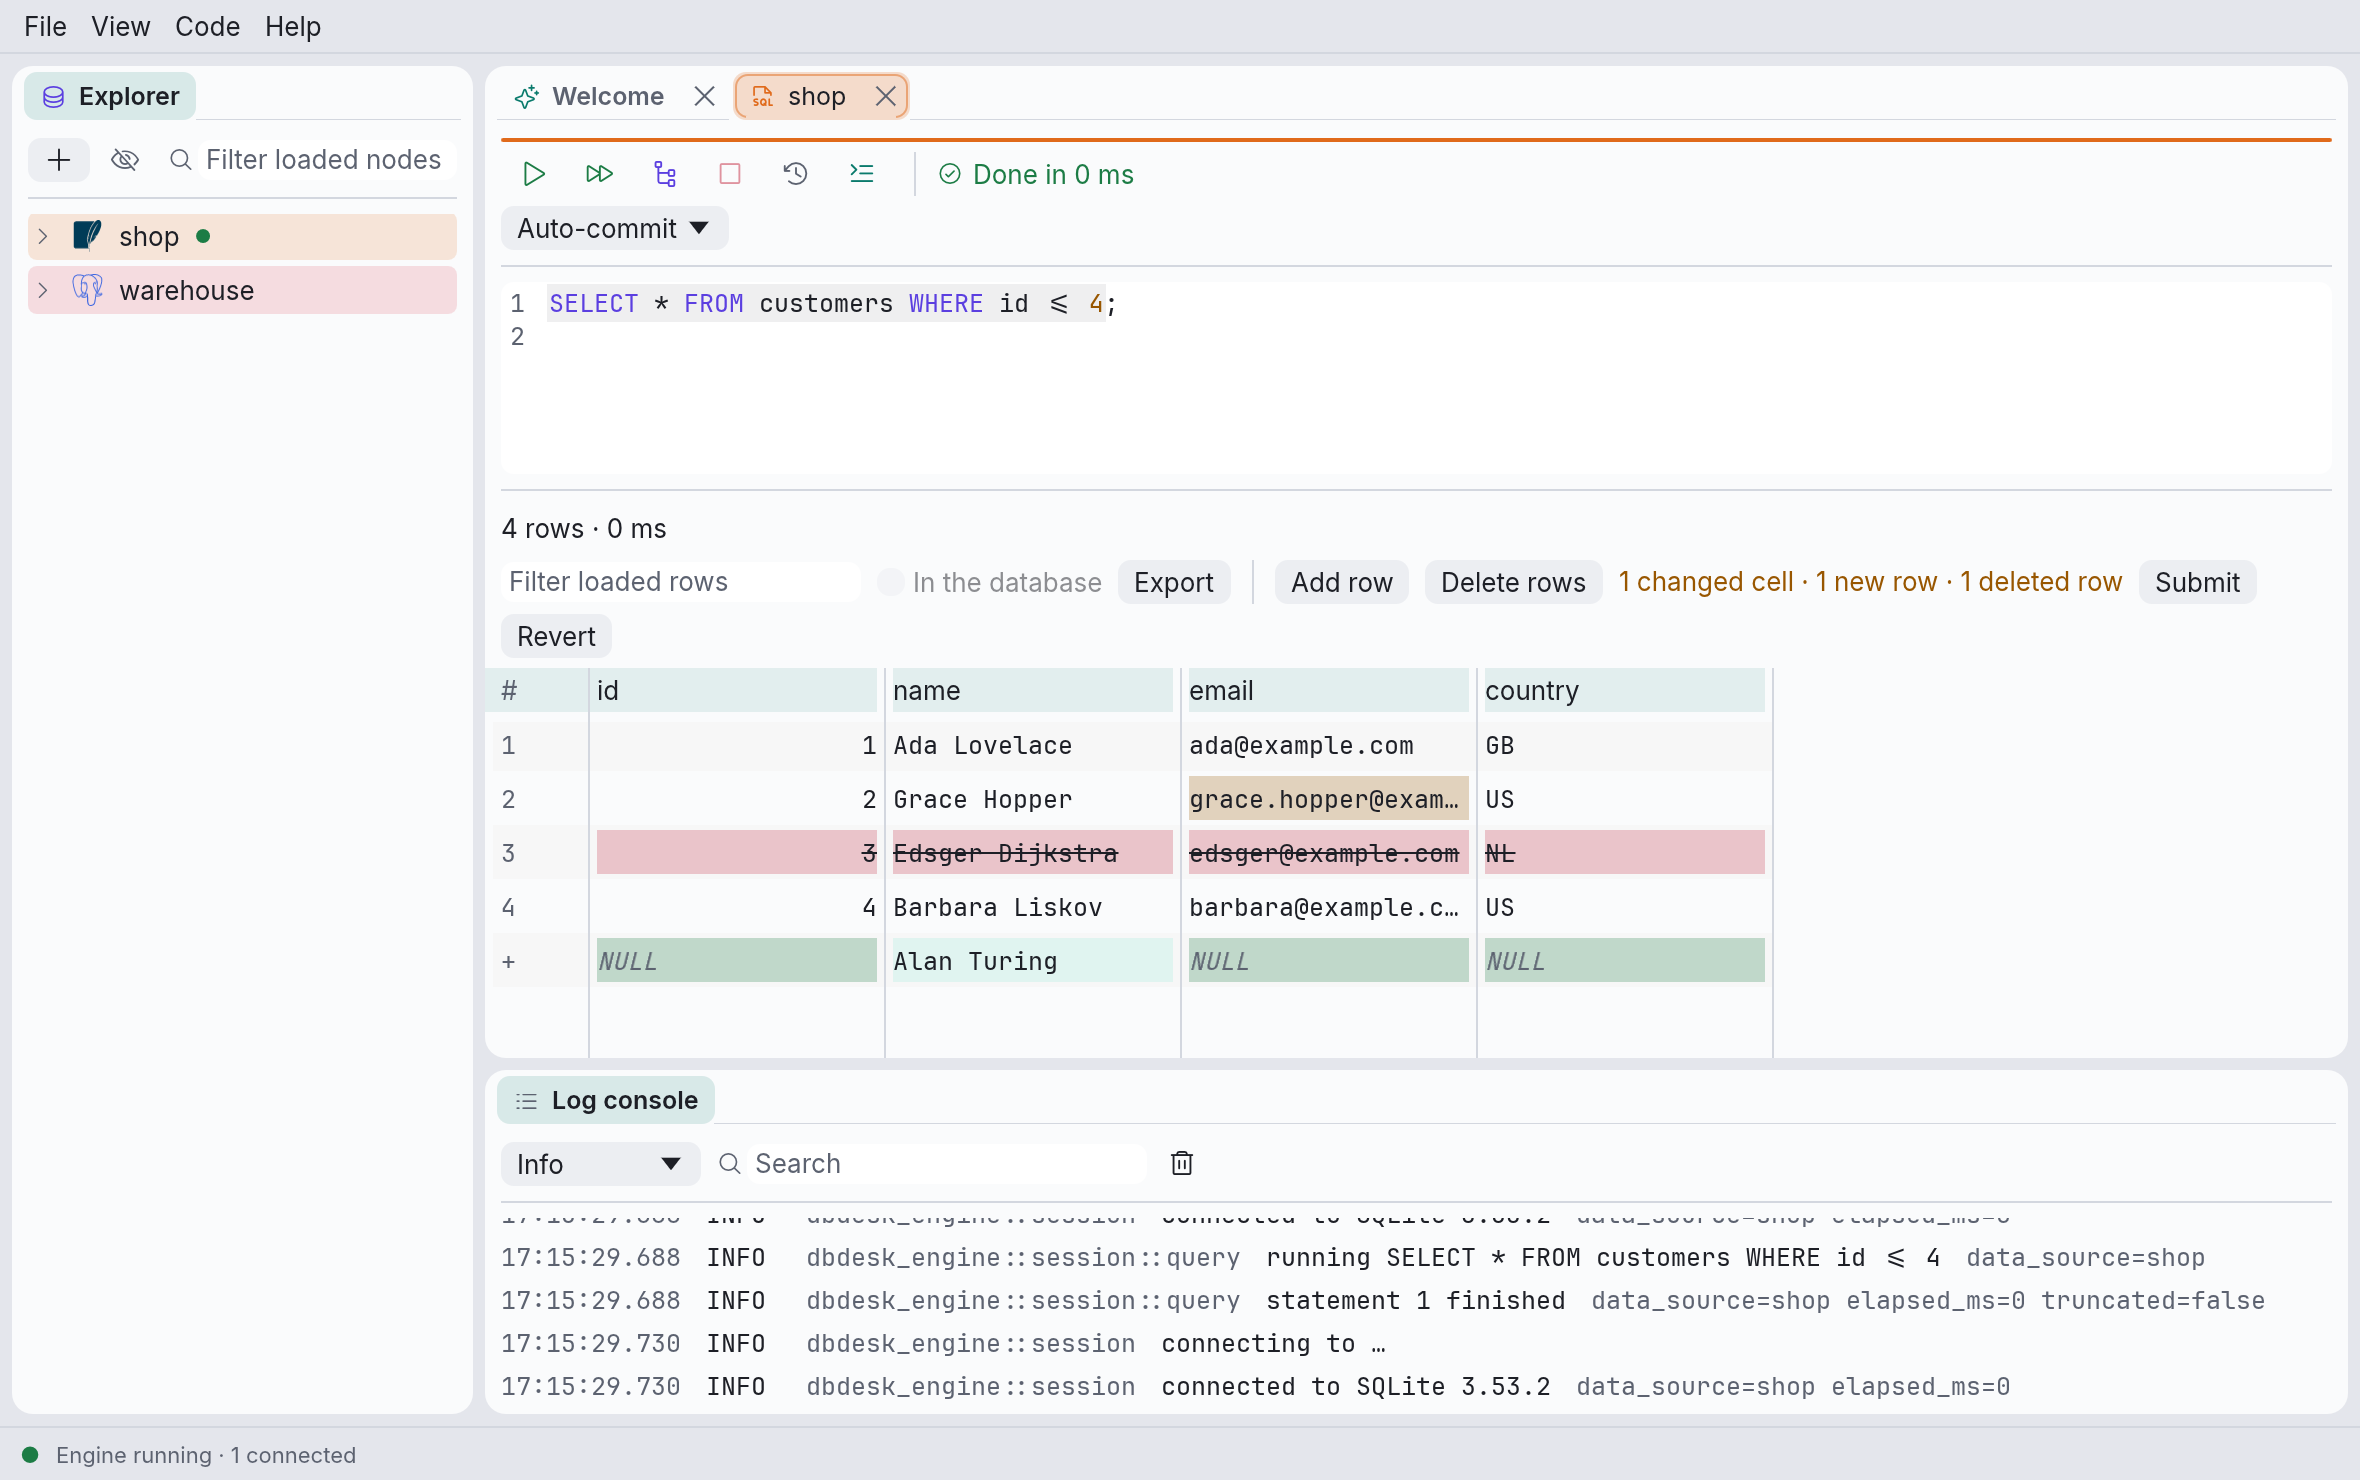2360x1480 pixels.
Task: Toggle hidden nodes eye icon in Explorer
Action: [x=125, y=160]
